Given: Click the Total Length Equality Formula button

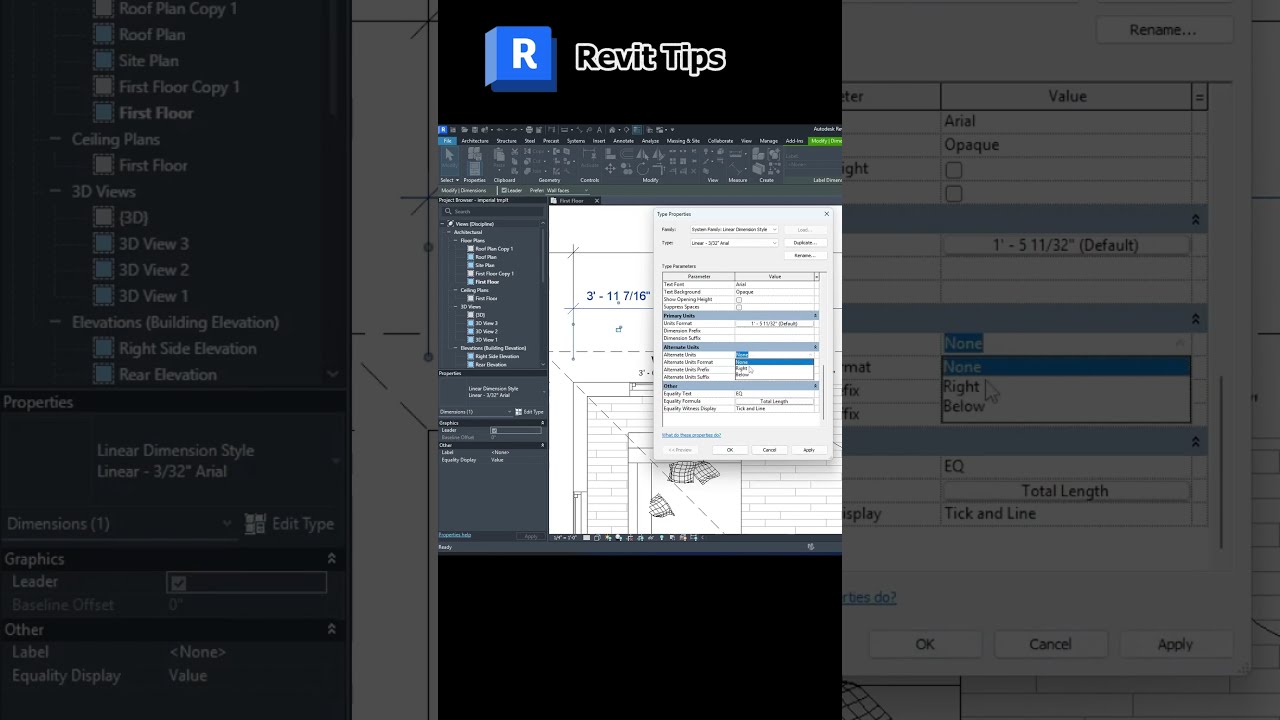Looking at the screenshot, I should 774,401.
